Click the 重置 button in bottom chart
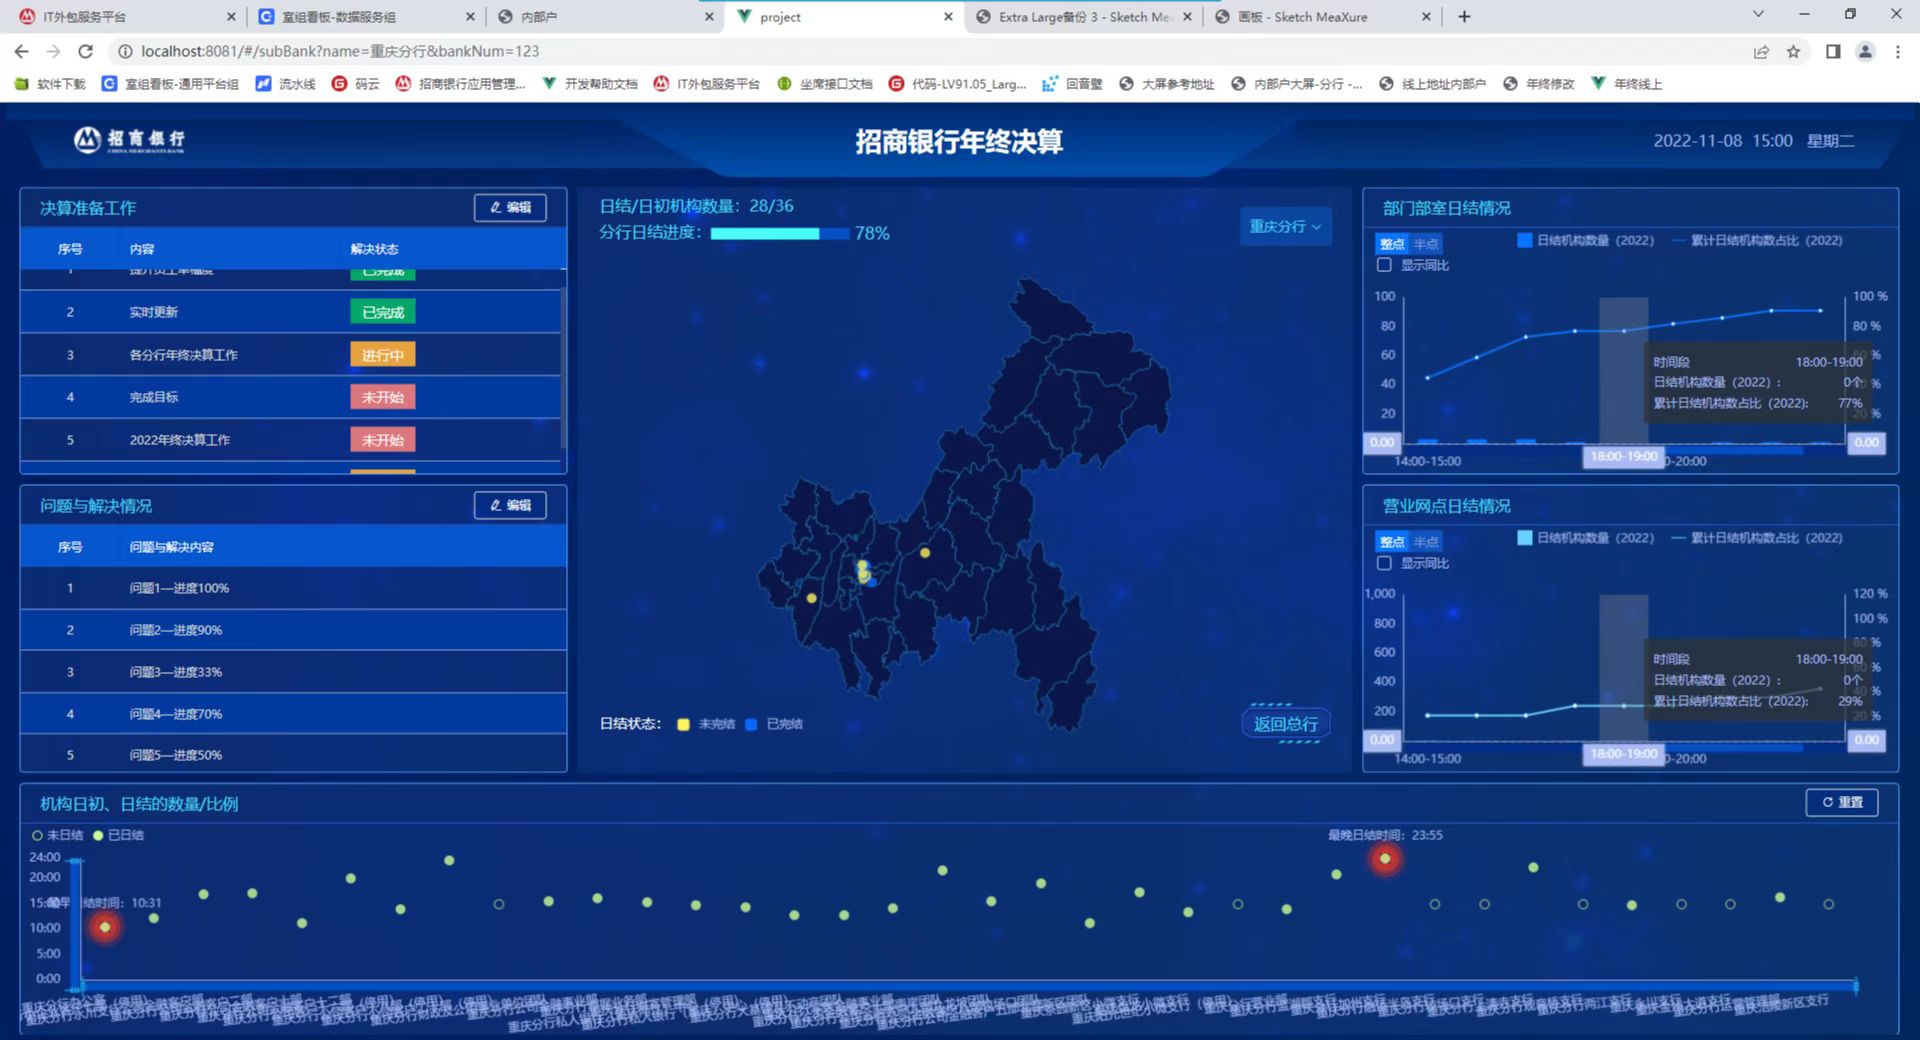This screenshot has width=1920, height=1040. [1842, 802]
